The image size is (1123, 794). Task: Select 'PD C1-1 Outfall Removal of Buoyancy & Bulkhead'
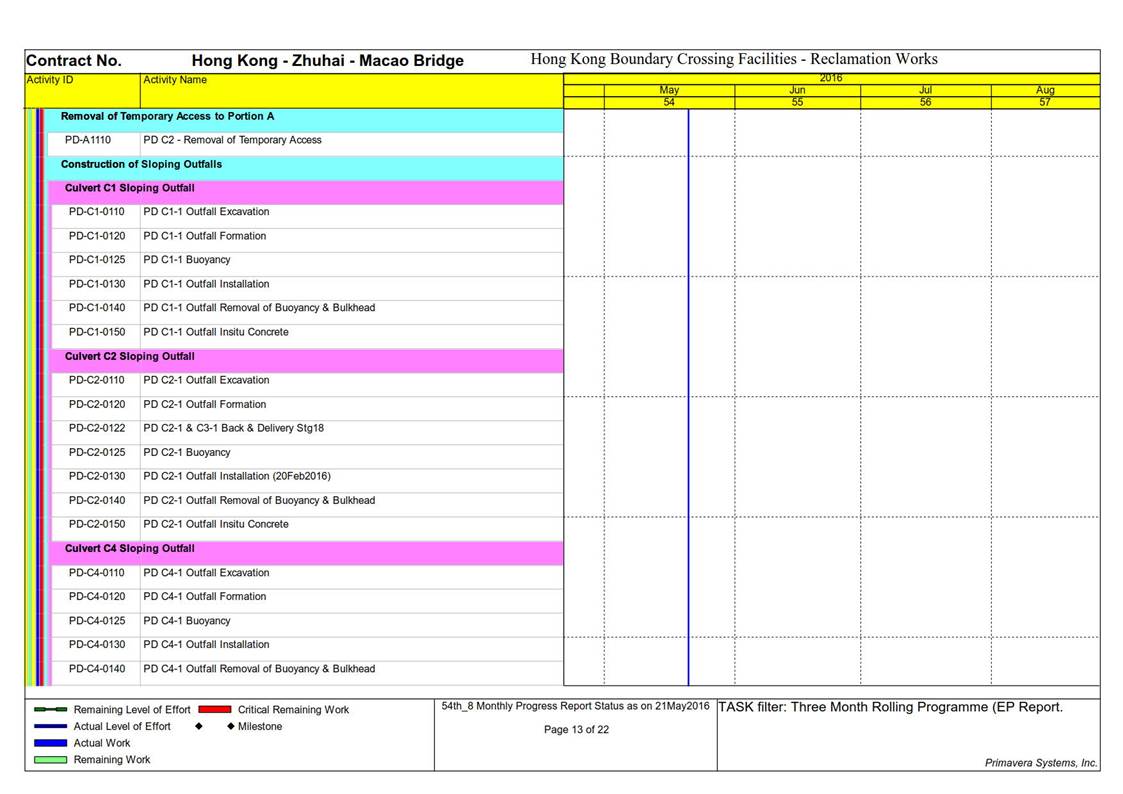(x=259, y=308)
